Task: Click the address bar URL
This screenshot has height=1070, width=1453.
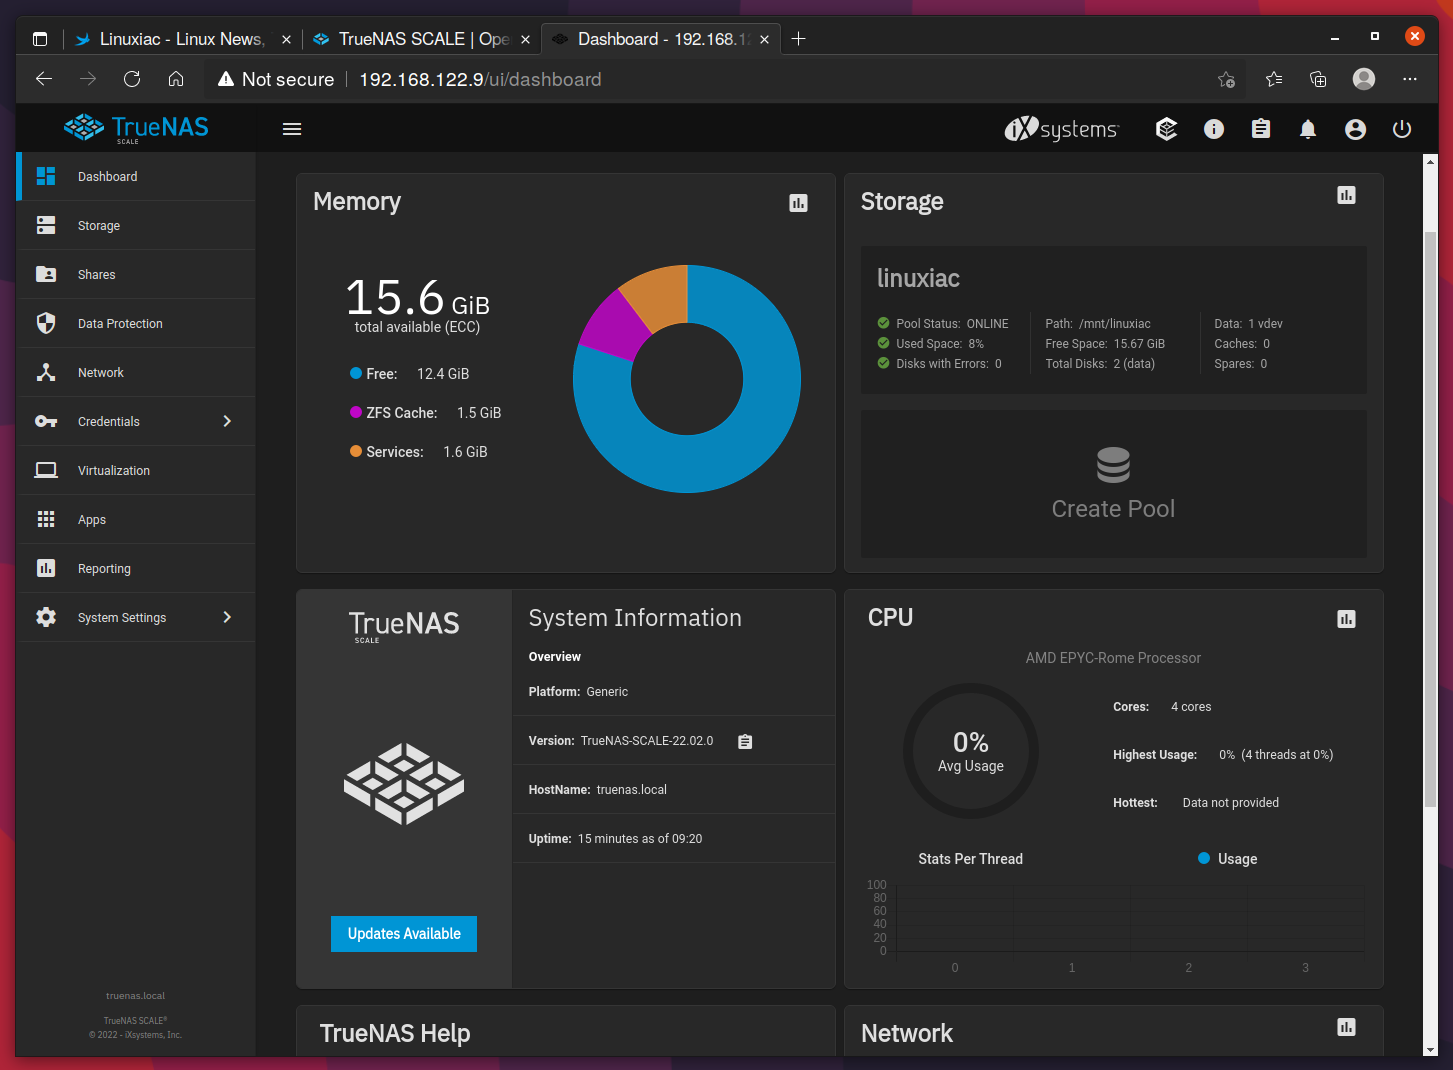Action: click(x=480, y=79)
